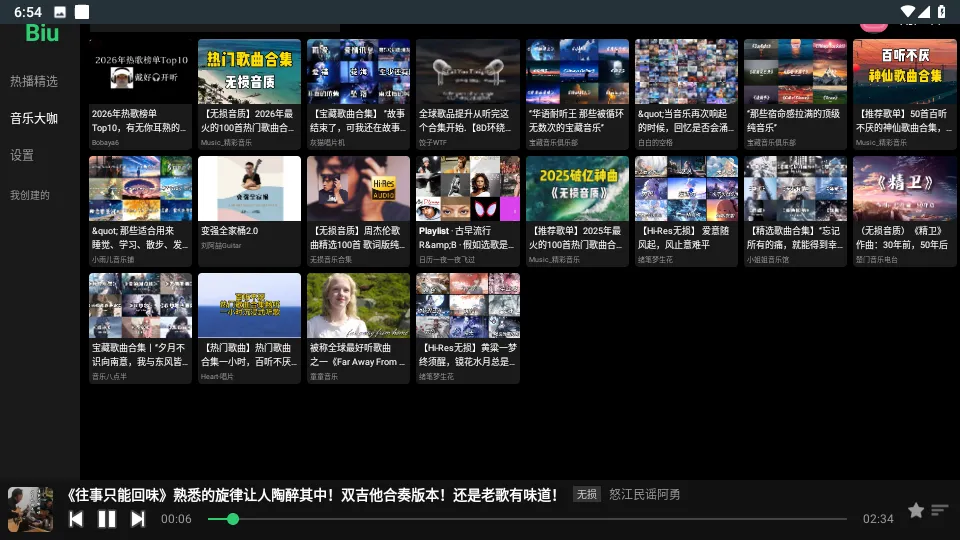This screenshot has width=960, height=540.
Task: Open 热门歌曲合集 无损音质 playlist card
Action: pos(249,94)
